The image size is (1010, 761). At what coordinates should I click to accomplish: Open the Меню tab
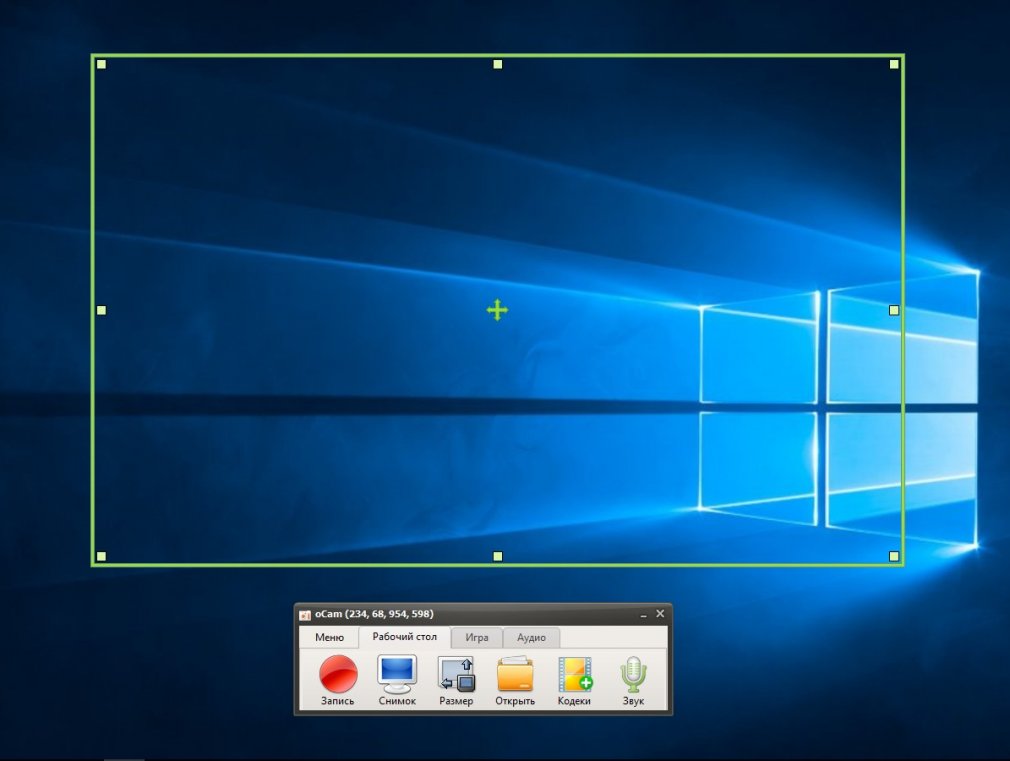329,637
